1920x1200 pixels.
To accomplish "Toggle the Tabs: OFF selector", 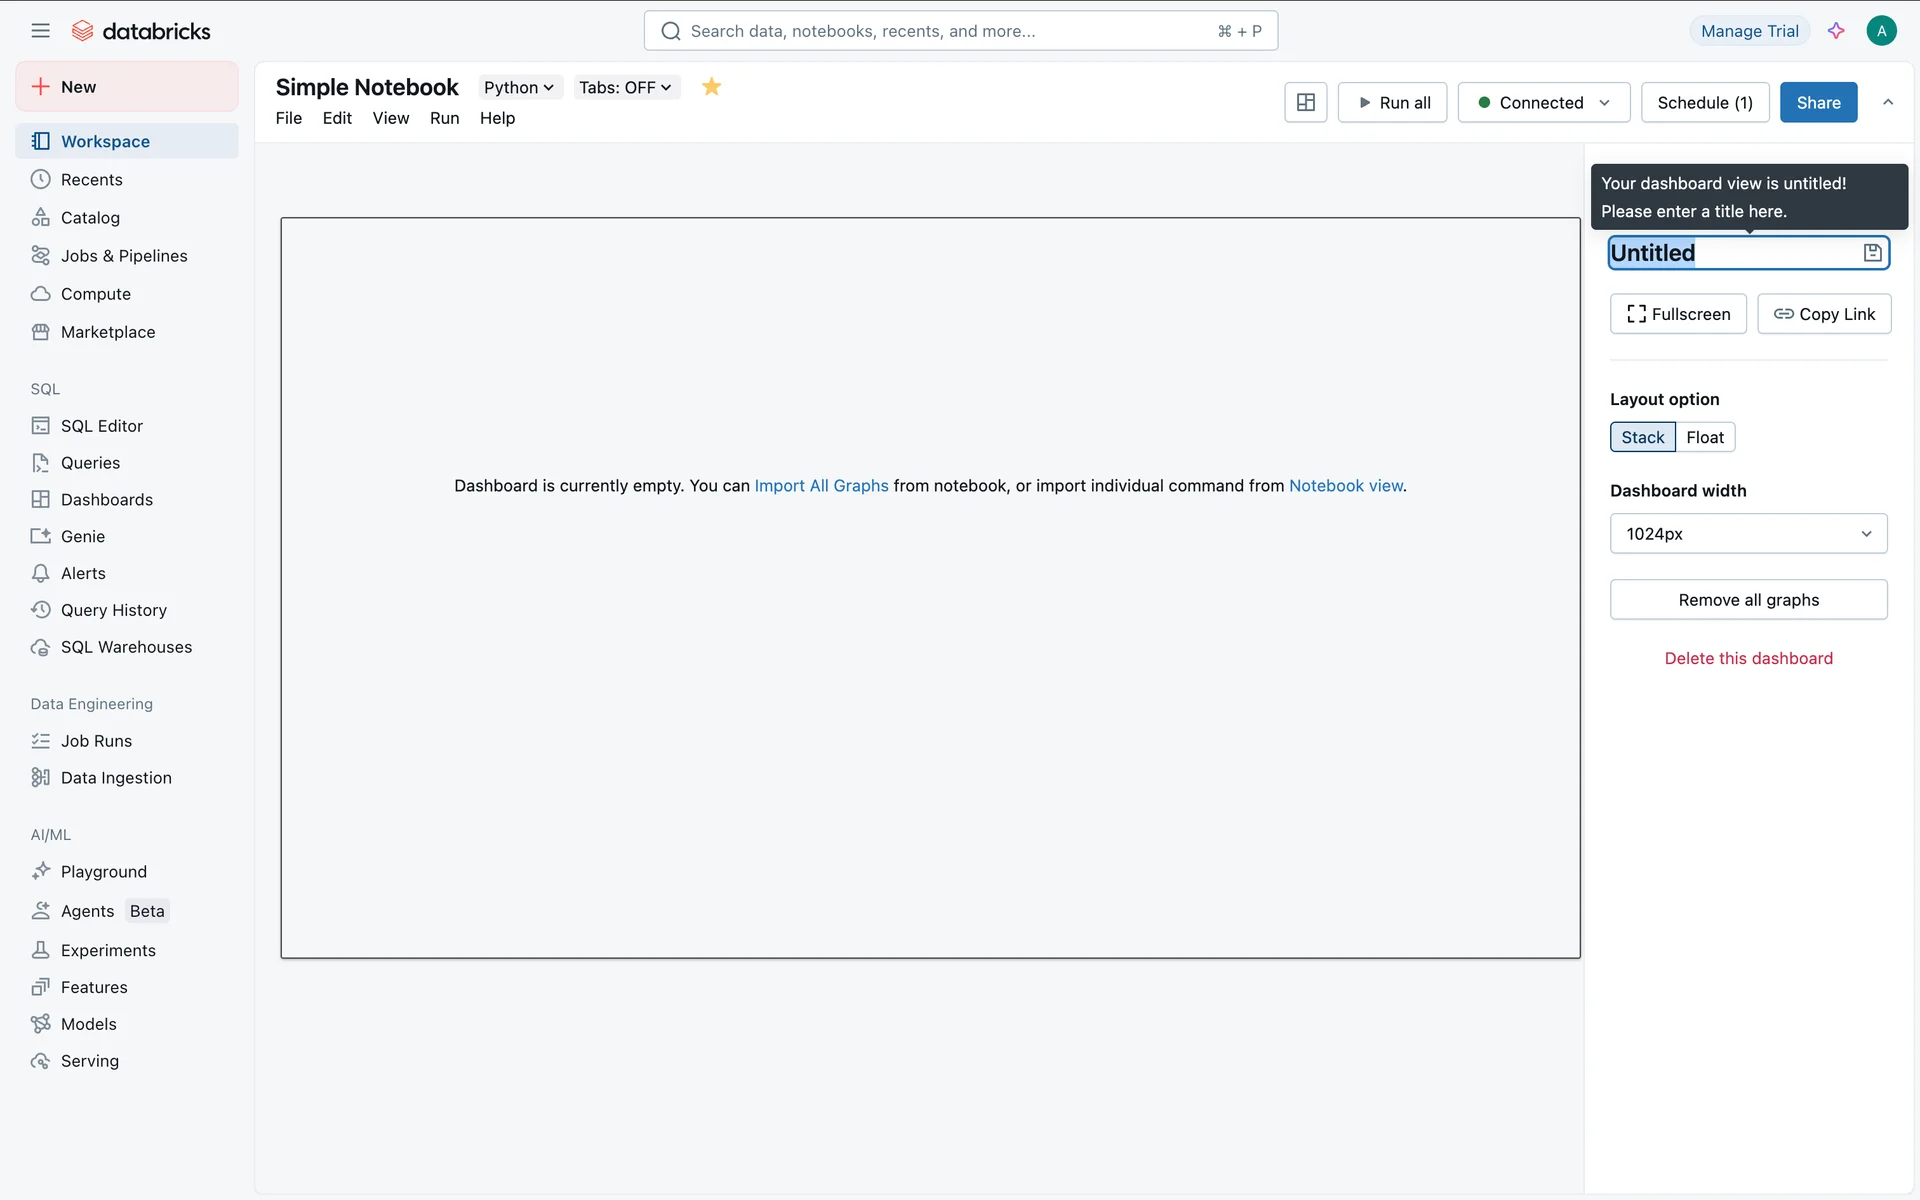I will [625, 87].
